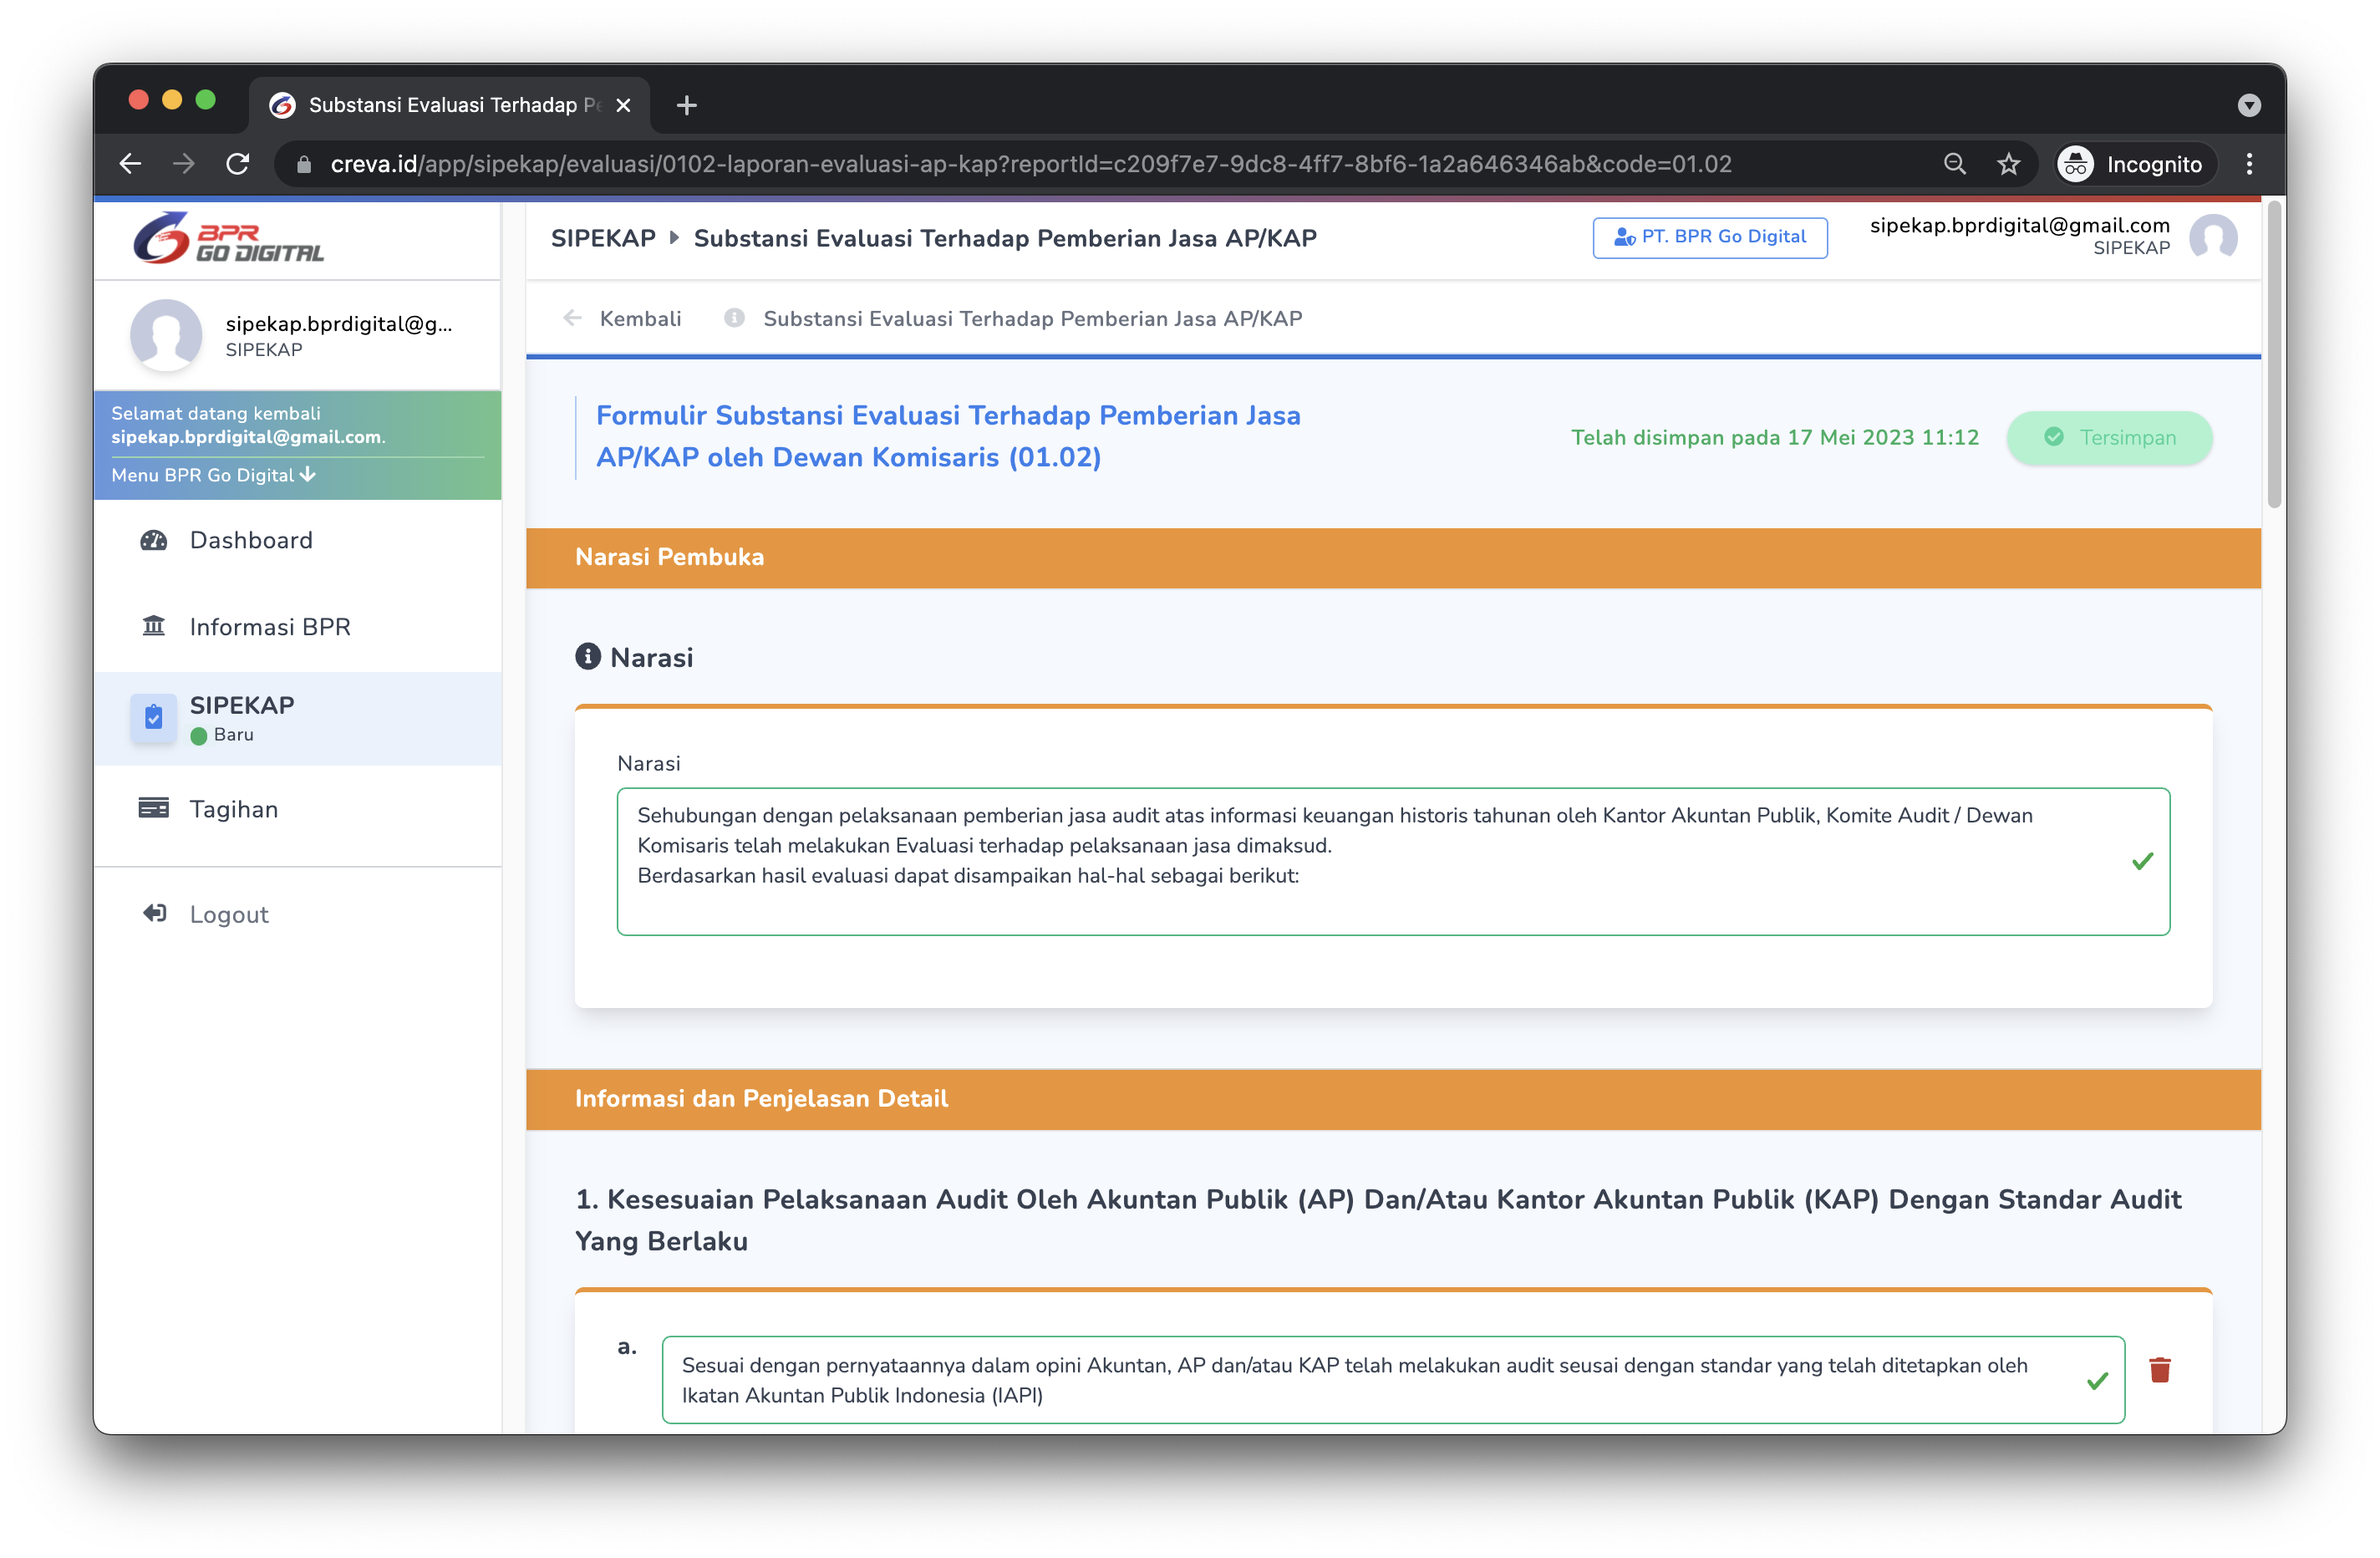This screenshot has width=2380, height=1558.
Task: Open the Dashboard menu item
Action: click(x=298, y=540)
